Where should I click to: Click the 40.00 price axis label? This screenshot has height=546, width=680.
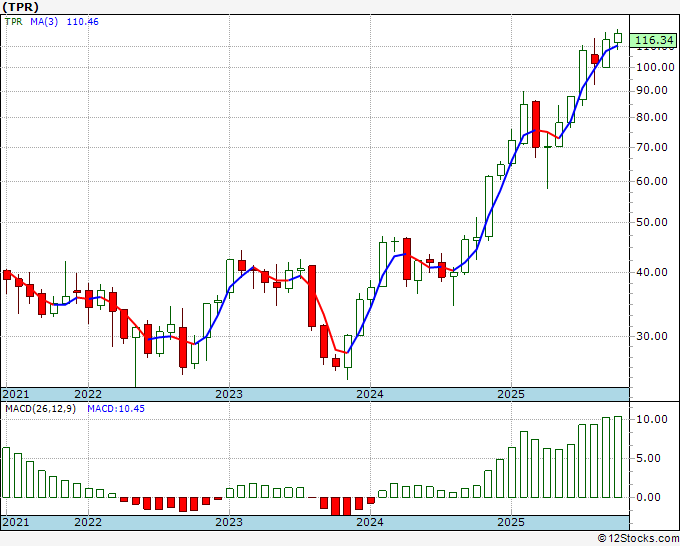[651, 272]
